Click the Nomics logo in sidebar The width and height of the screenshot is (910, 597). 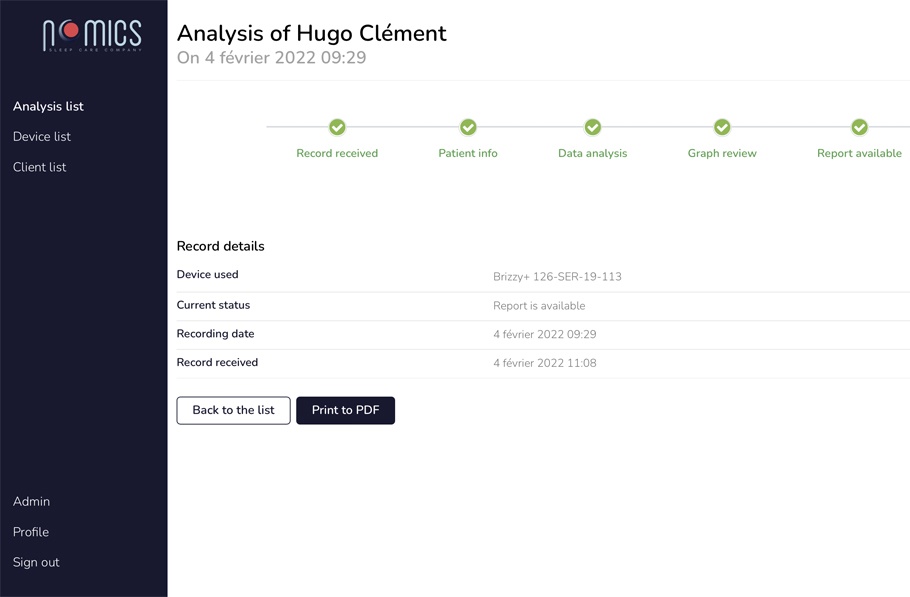(x=92, y=35)
